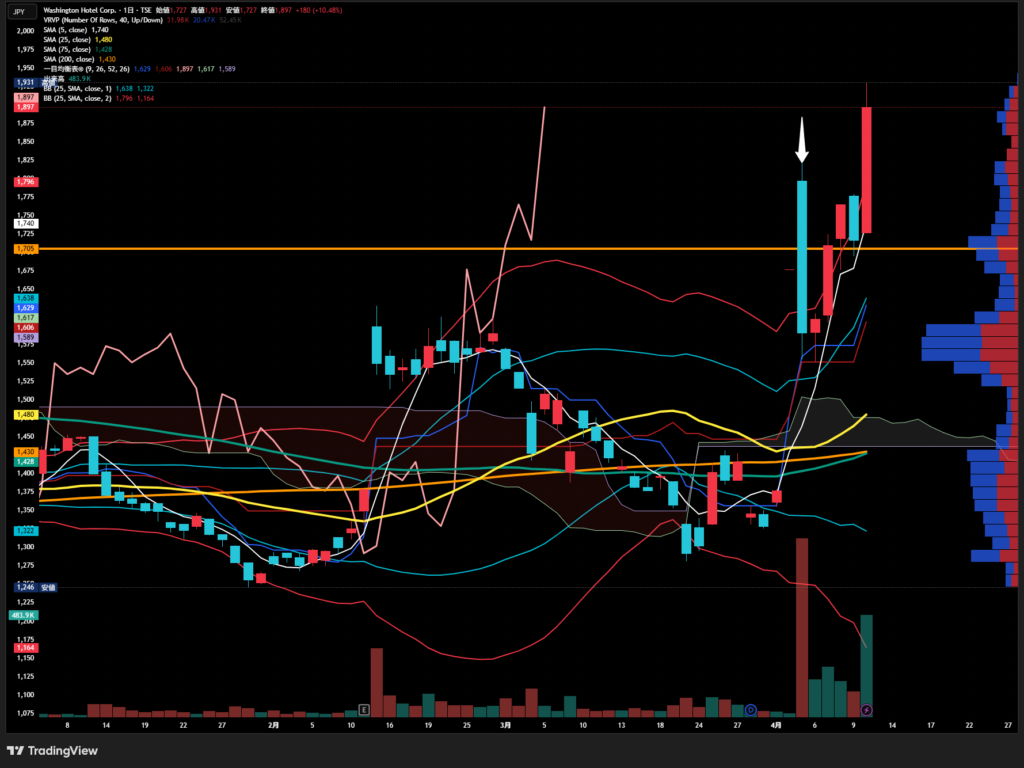Image resolution: width=1024 pixels, height=768 pixels.
Task: Click the yellow 1,480 SMA price tag
Action: [26, 414]
